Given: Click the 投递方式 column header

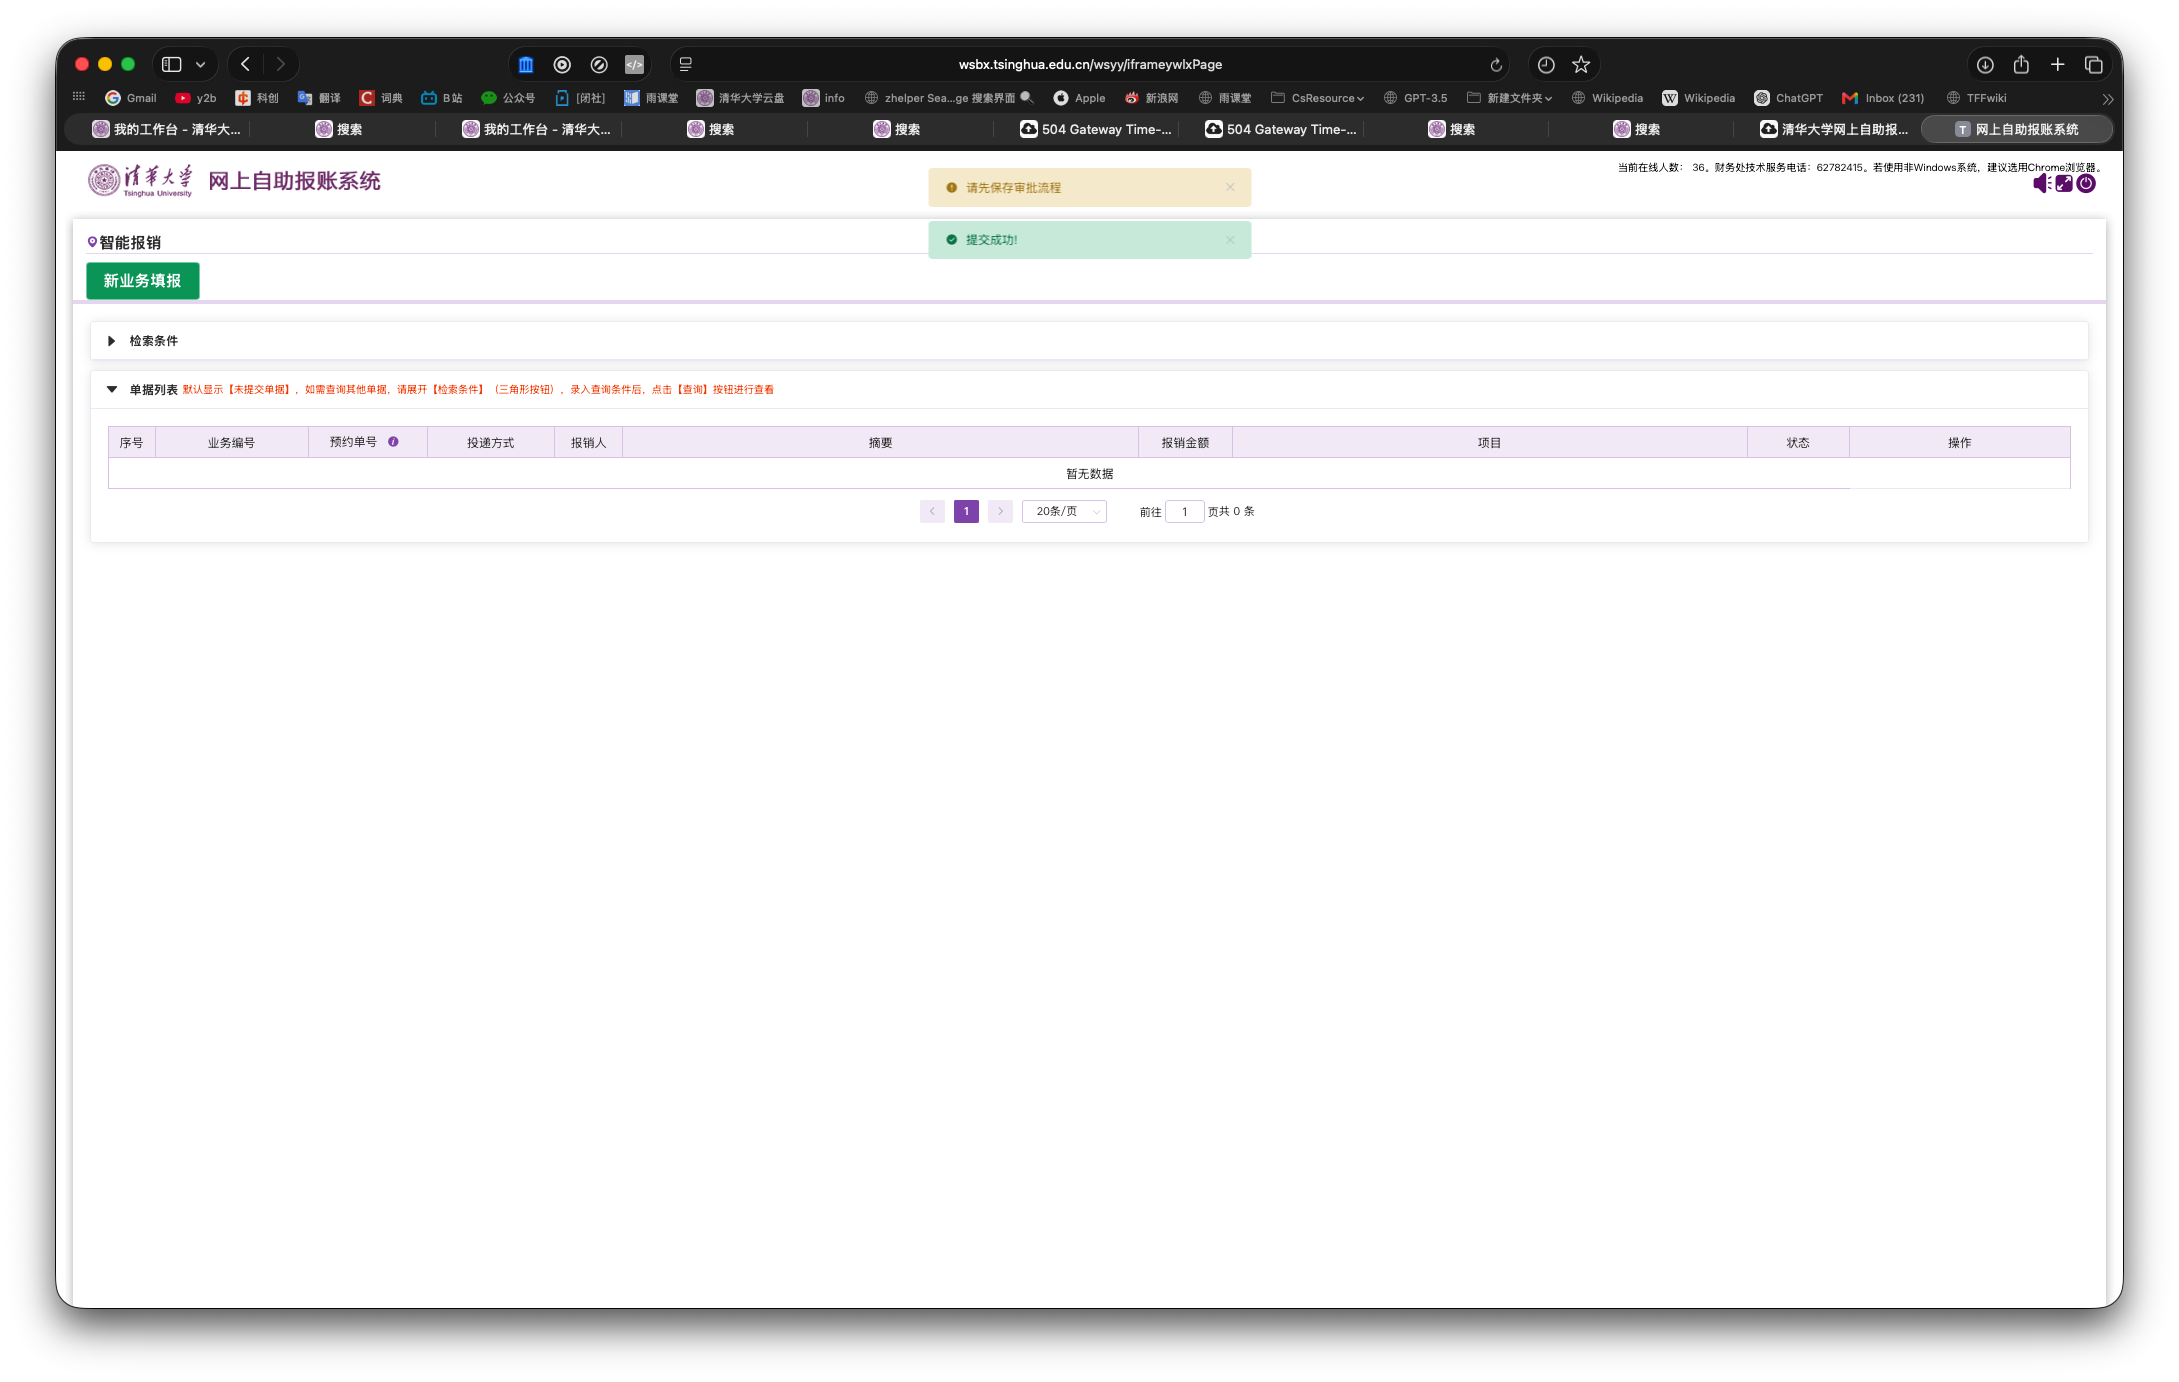Looking at the screenshot, I should pos(490,443).
